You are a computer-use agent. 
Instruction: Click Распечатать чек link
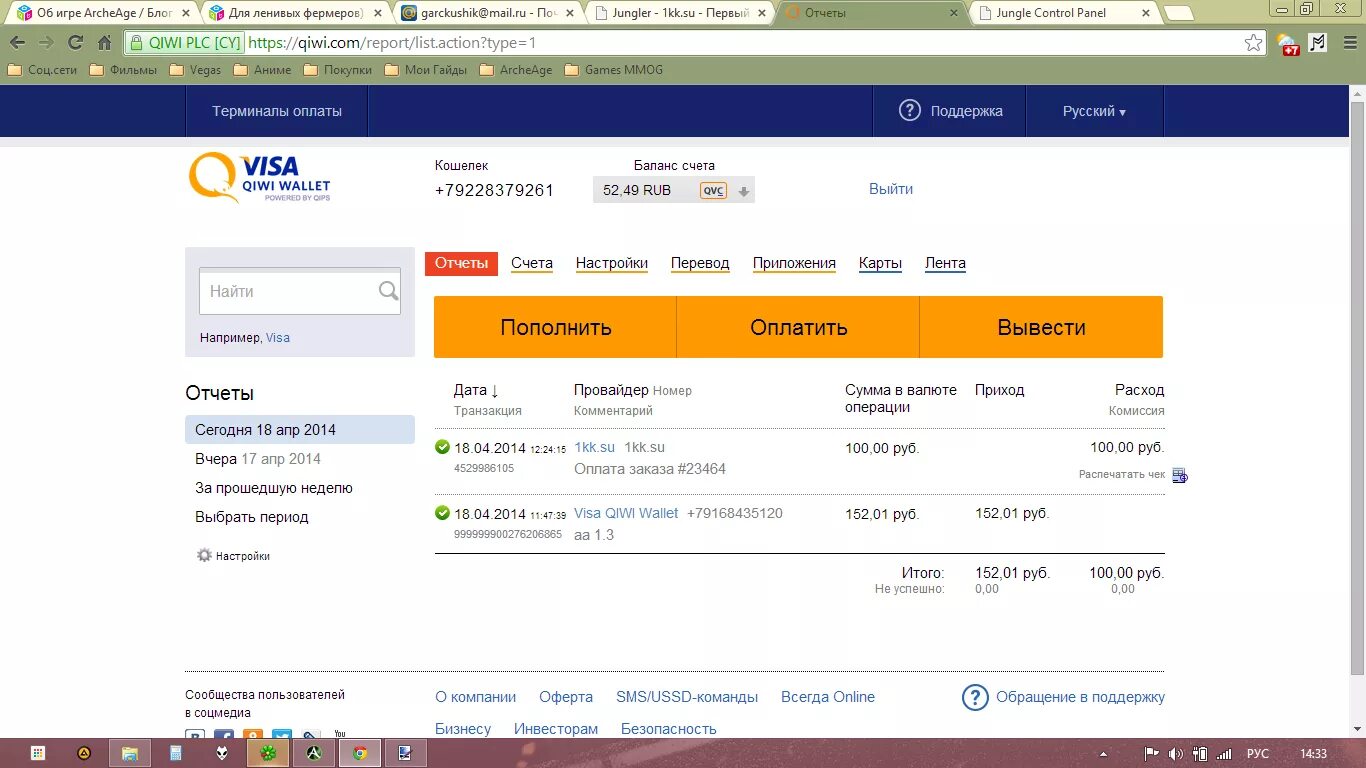coord(1122,475)
